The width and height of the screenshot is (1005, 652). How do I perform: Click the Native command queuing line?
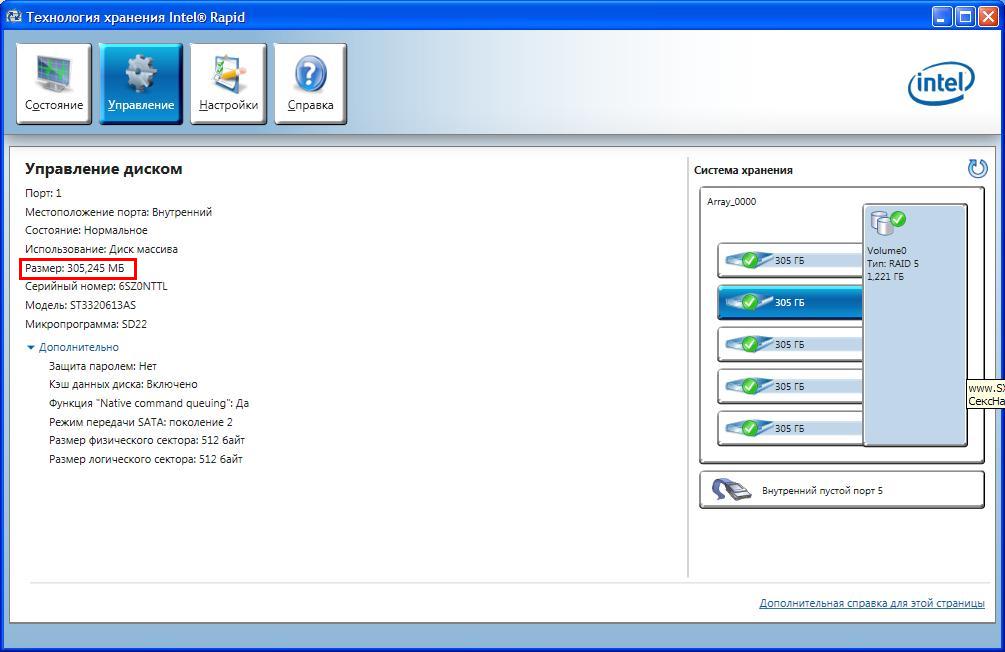(x=149, y=403)
